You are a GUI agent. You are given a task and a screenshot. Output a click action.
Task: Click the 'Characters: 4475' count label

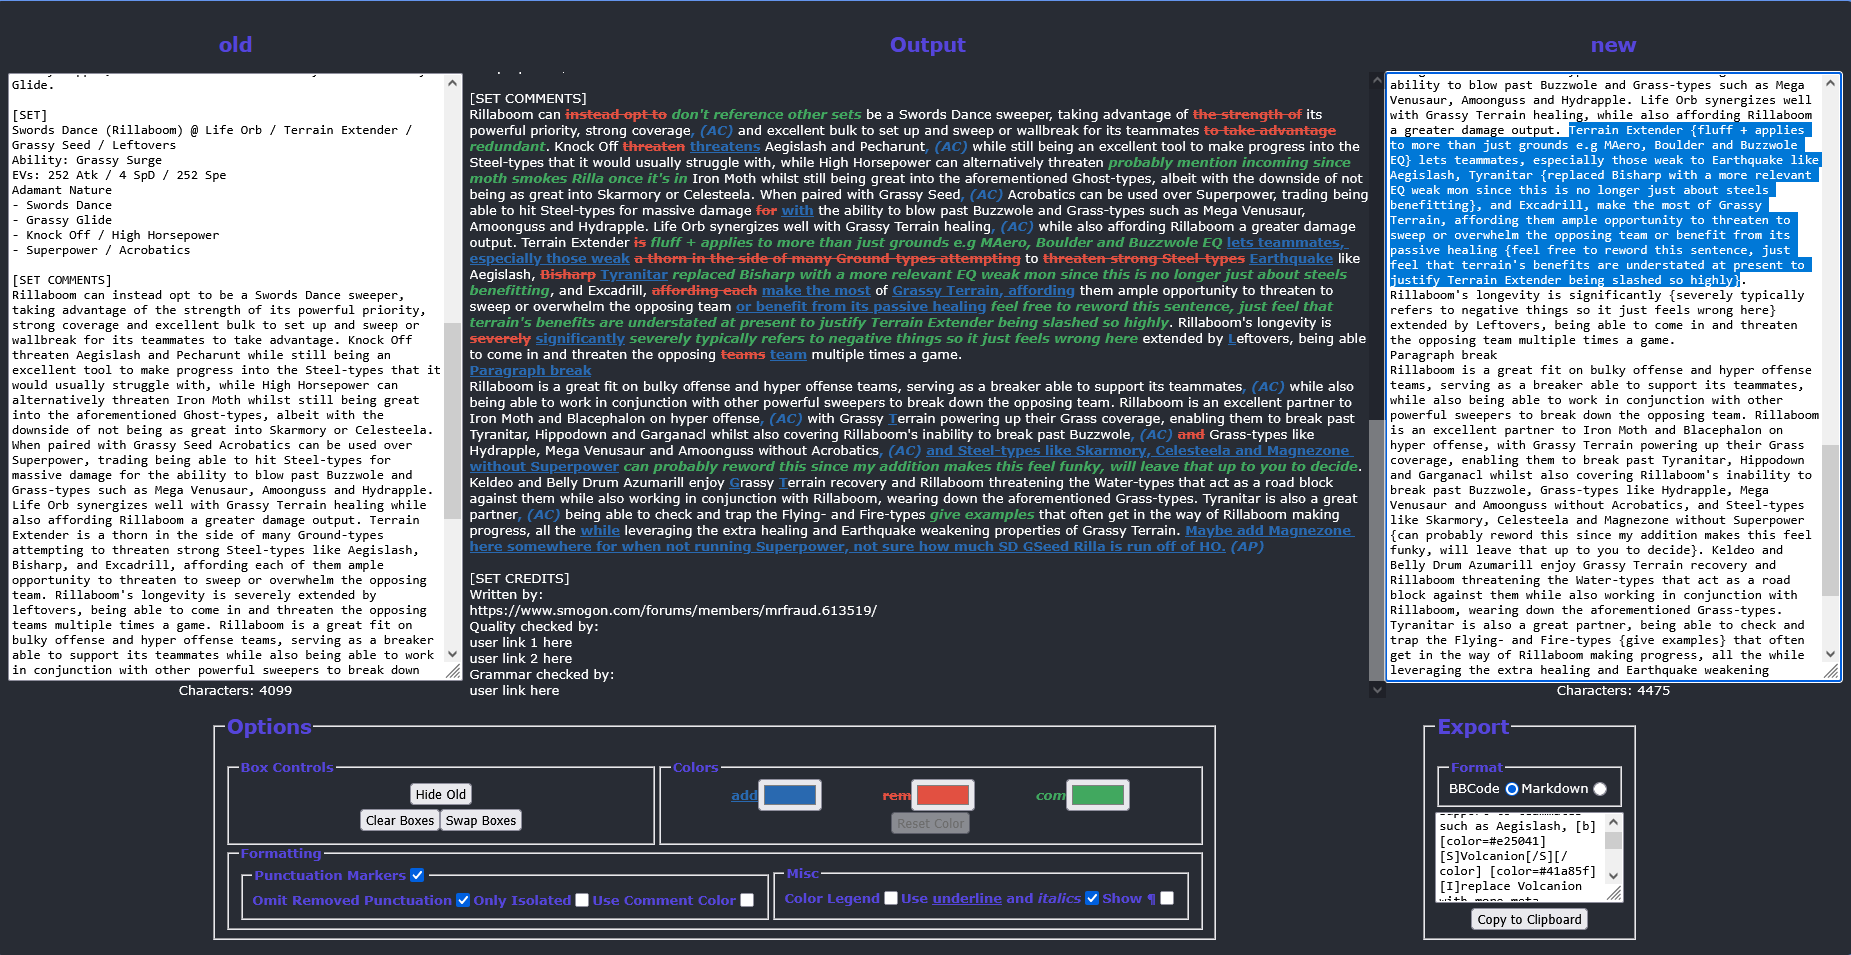tap(1613, 690)
